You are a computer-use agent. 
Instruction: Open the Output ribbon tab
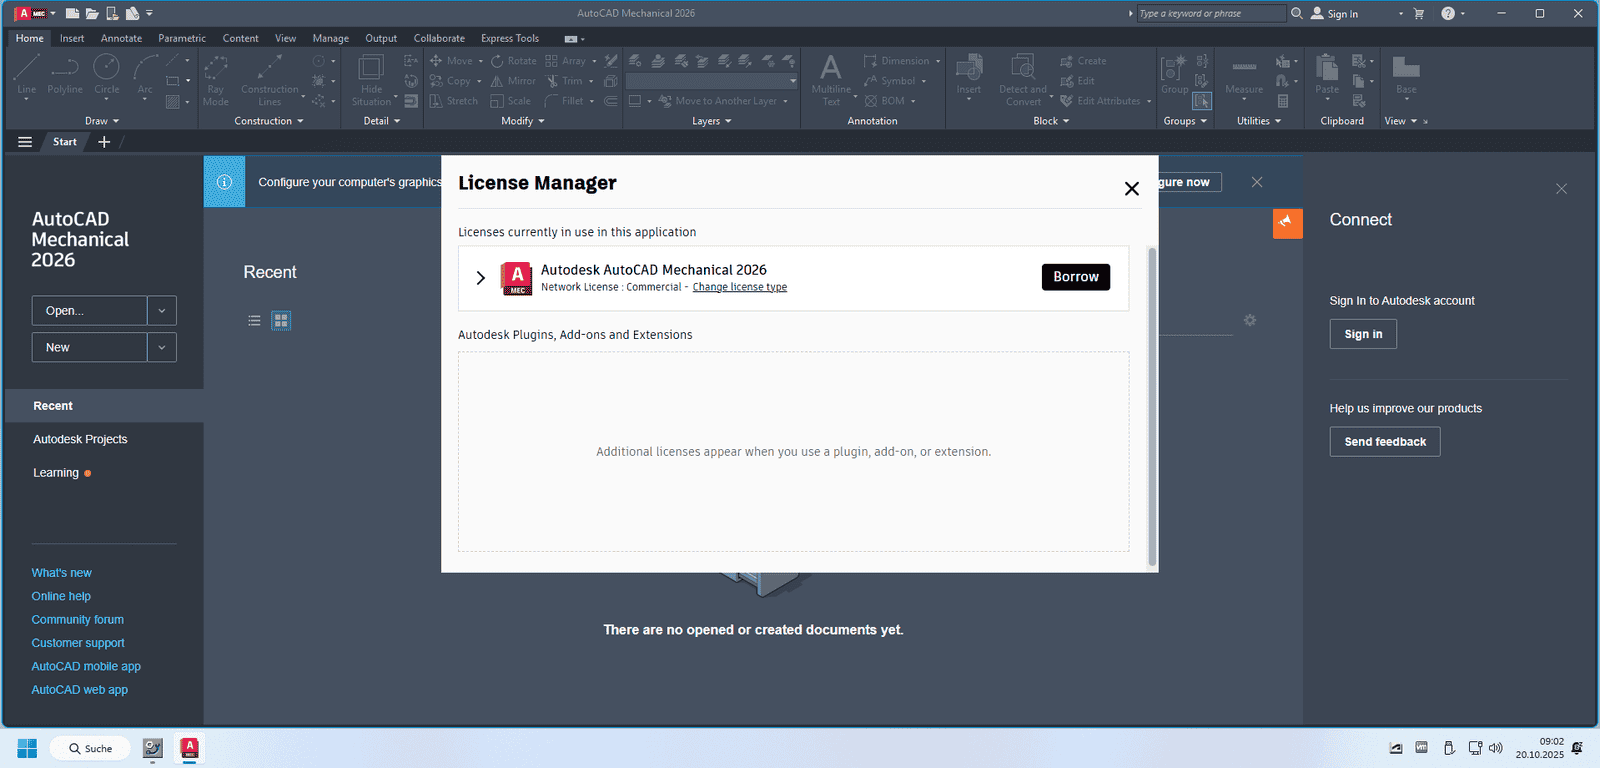[381, 38]
